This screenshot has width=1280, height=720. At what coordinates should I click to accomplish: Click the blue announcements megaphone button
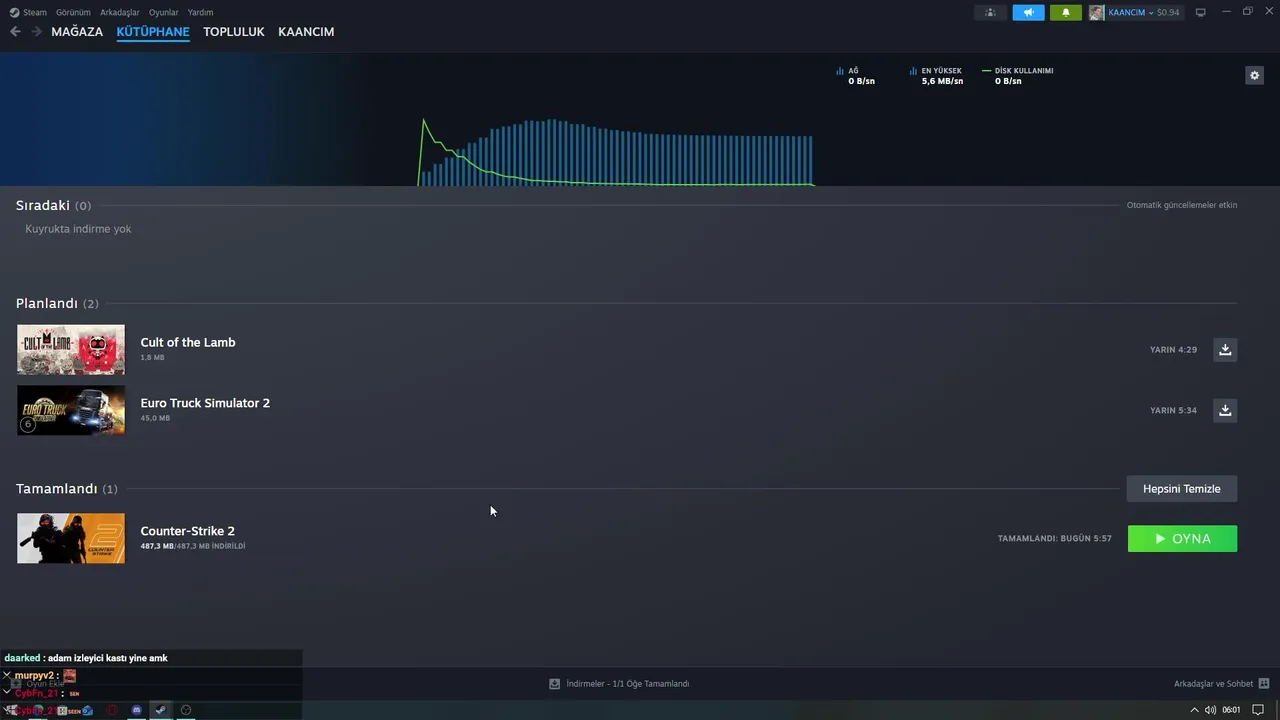click(1028, 12)
